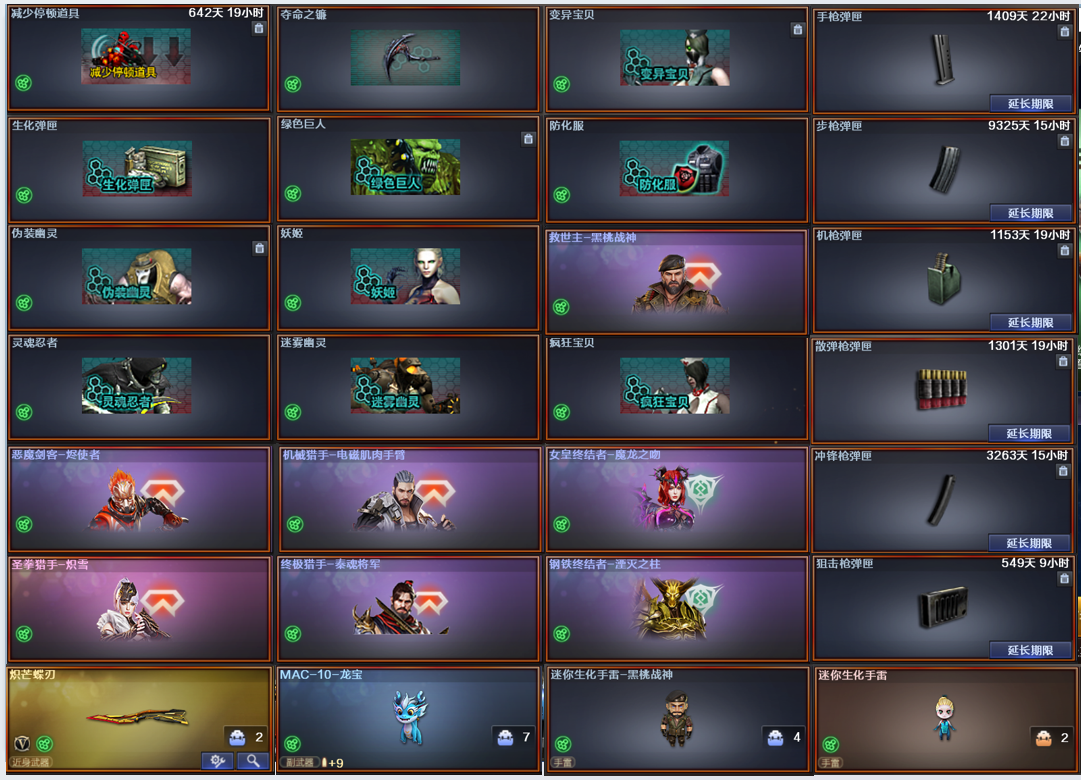Select the 圣拳猎手-炽雪 character card
Screen dimensions: 1081x780
pyautogui.click(x=139, y=608)
